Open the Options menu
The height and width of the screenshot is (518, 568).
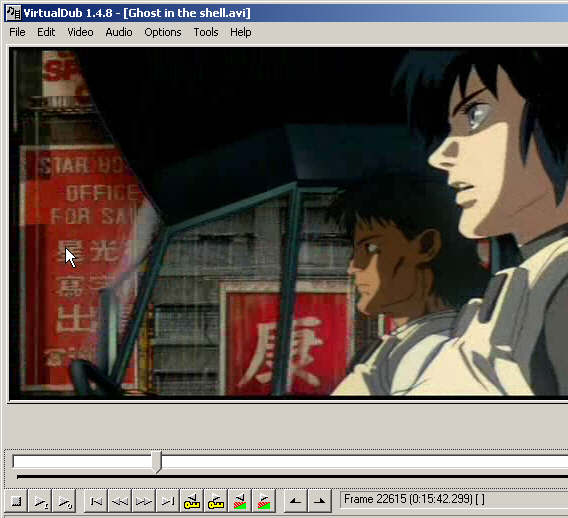(x=163, y=32)
